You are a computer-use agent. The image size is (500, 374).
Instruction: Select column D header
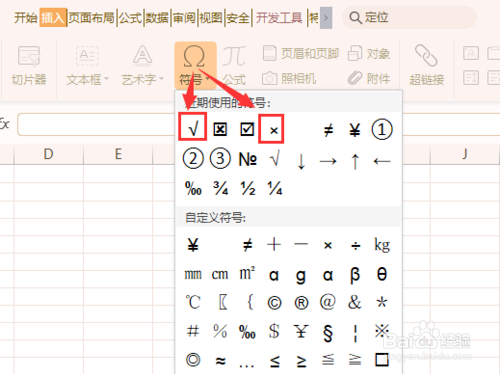point(49,154)
